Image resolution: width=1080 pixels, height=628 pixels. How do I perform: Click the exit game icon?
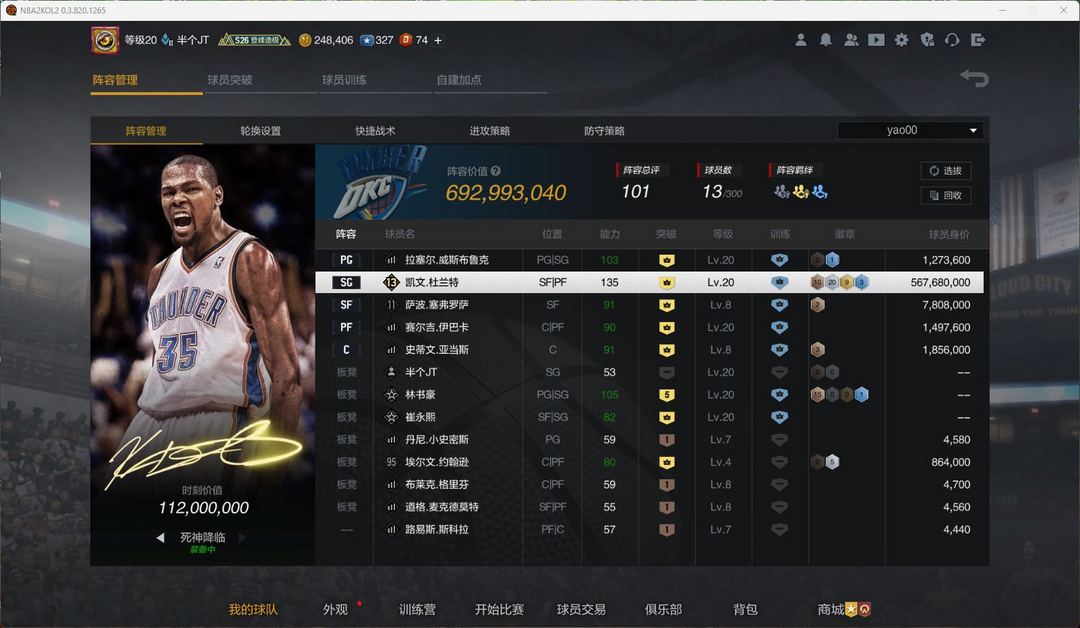coord(978,40)
